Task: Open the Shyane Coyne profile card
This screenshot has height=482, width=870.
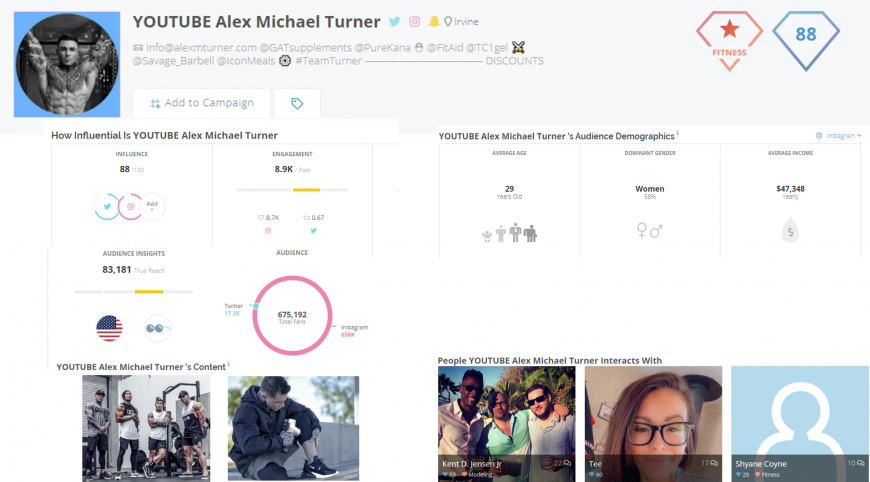Action: [799, 423]
